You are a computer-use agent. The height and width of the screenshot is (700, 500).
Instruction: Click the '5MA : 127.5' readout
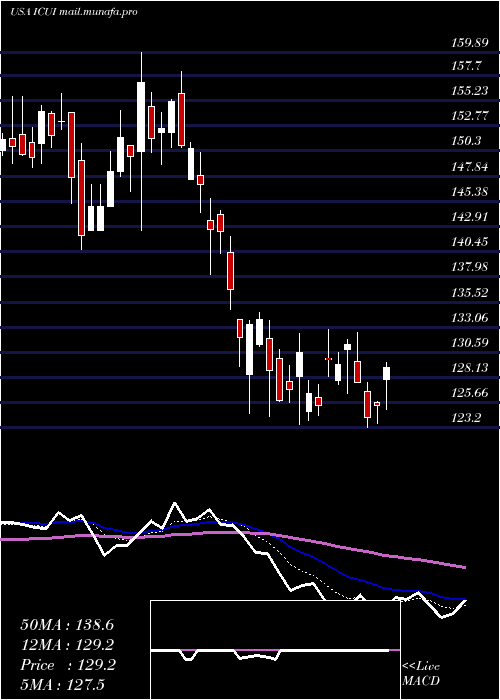[62, 684]
